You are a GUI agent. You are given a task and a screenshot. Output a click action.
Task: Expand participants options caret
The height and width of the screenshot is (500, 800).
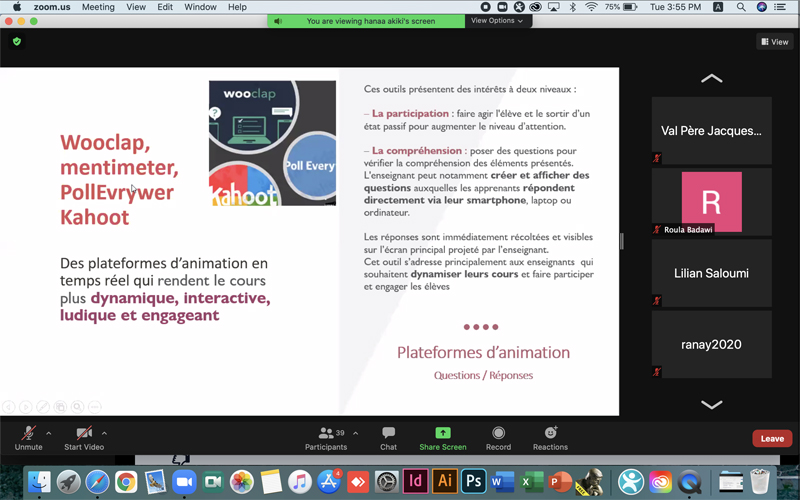[x=356, y=433]
